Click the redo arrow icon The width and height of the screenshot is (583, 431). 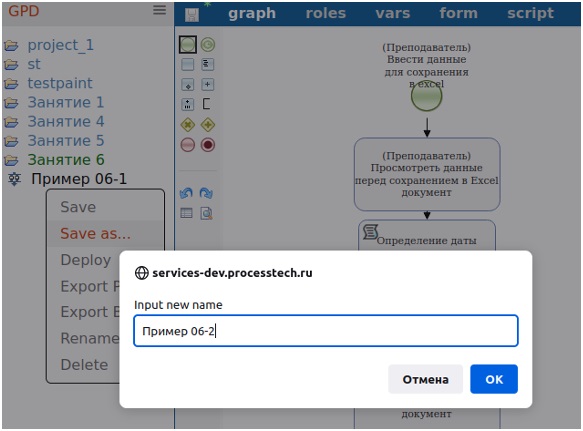point(206,193)
